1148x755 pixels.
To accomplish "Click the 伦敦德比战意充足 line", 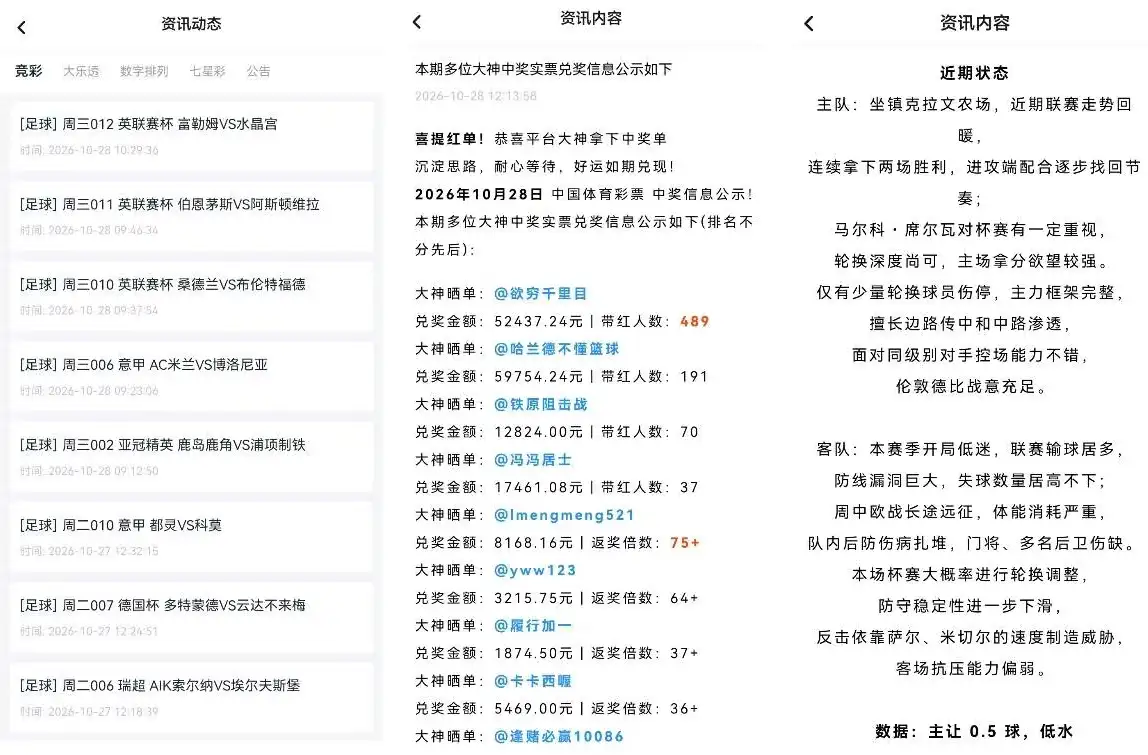I will (x=974, y=386).
